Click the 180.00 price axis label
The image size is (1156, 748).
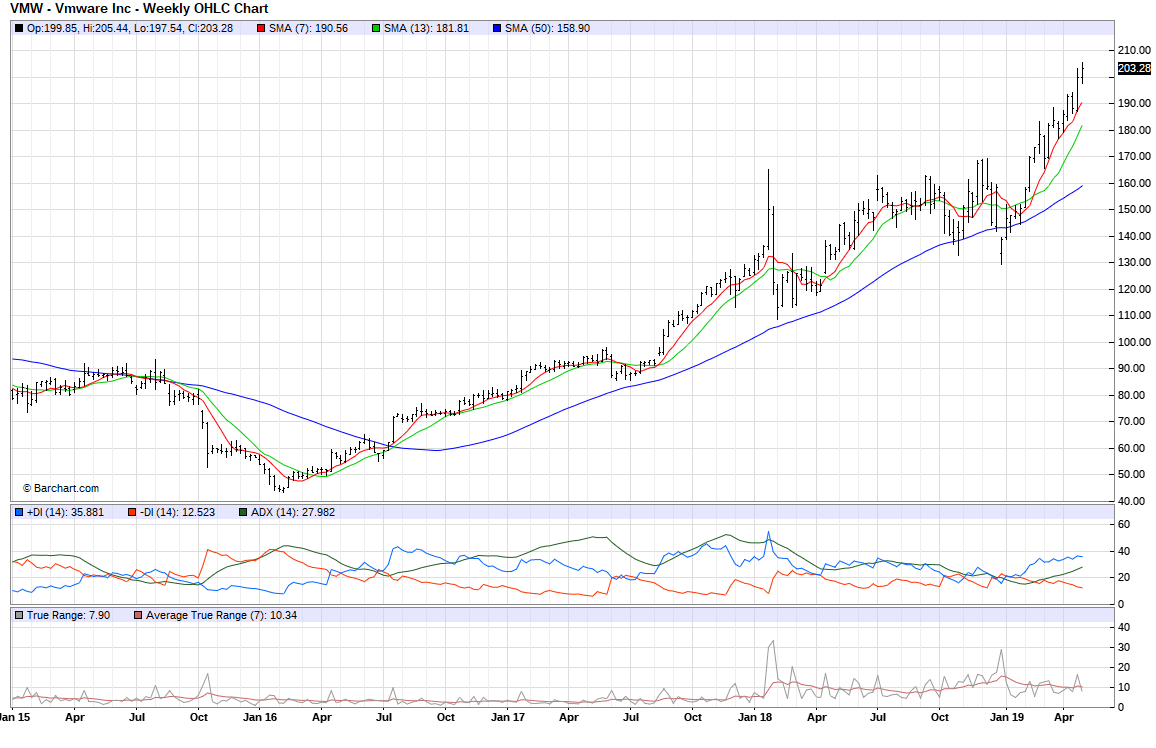click(x=1134, y=130)
